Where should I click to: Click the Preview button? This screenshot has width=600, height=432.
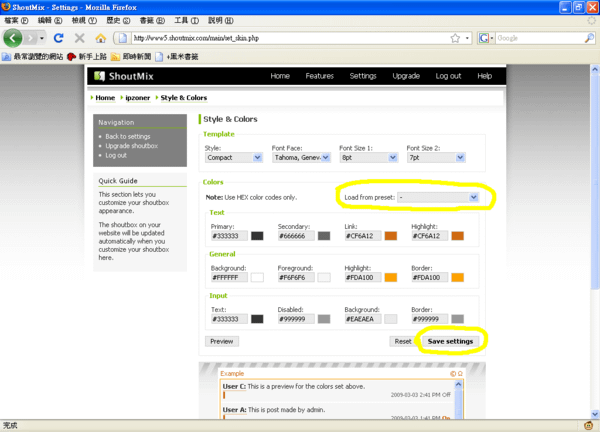click(222, 341)
